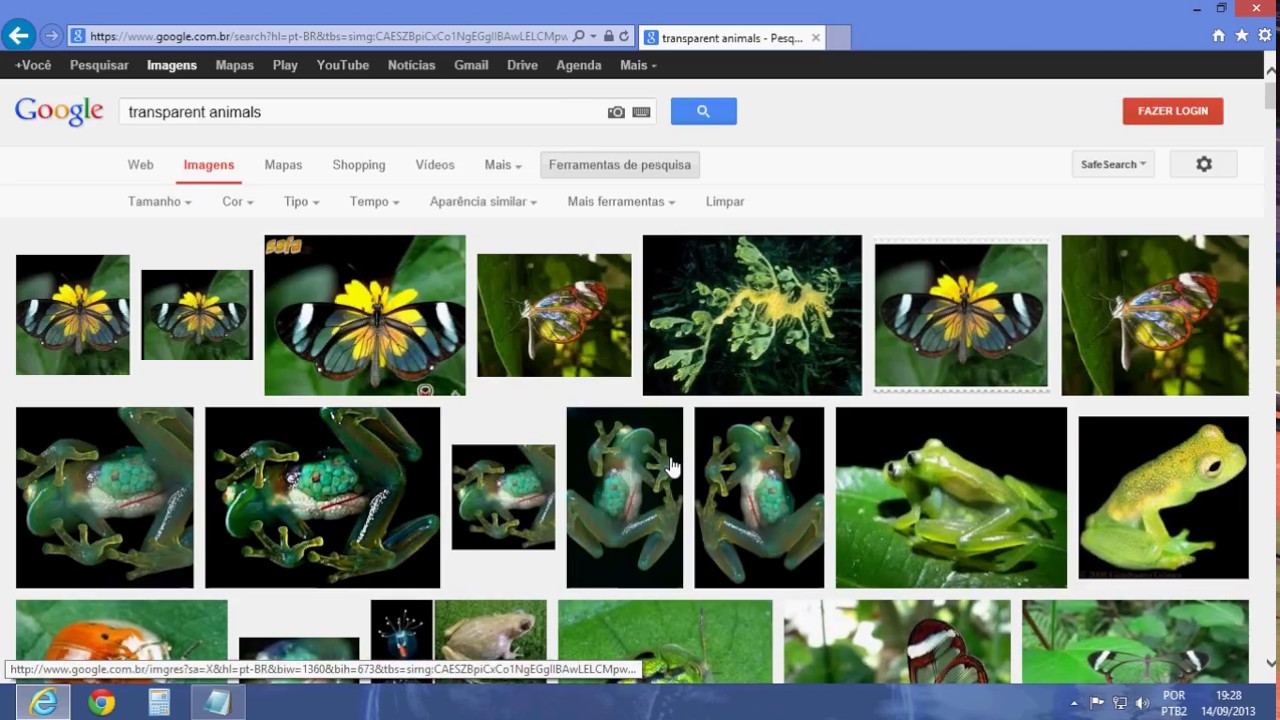Switch to the Mapas search tab
Image resolution: width=1280 pixels, height=720 pixels.
tap(283, 165)
